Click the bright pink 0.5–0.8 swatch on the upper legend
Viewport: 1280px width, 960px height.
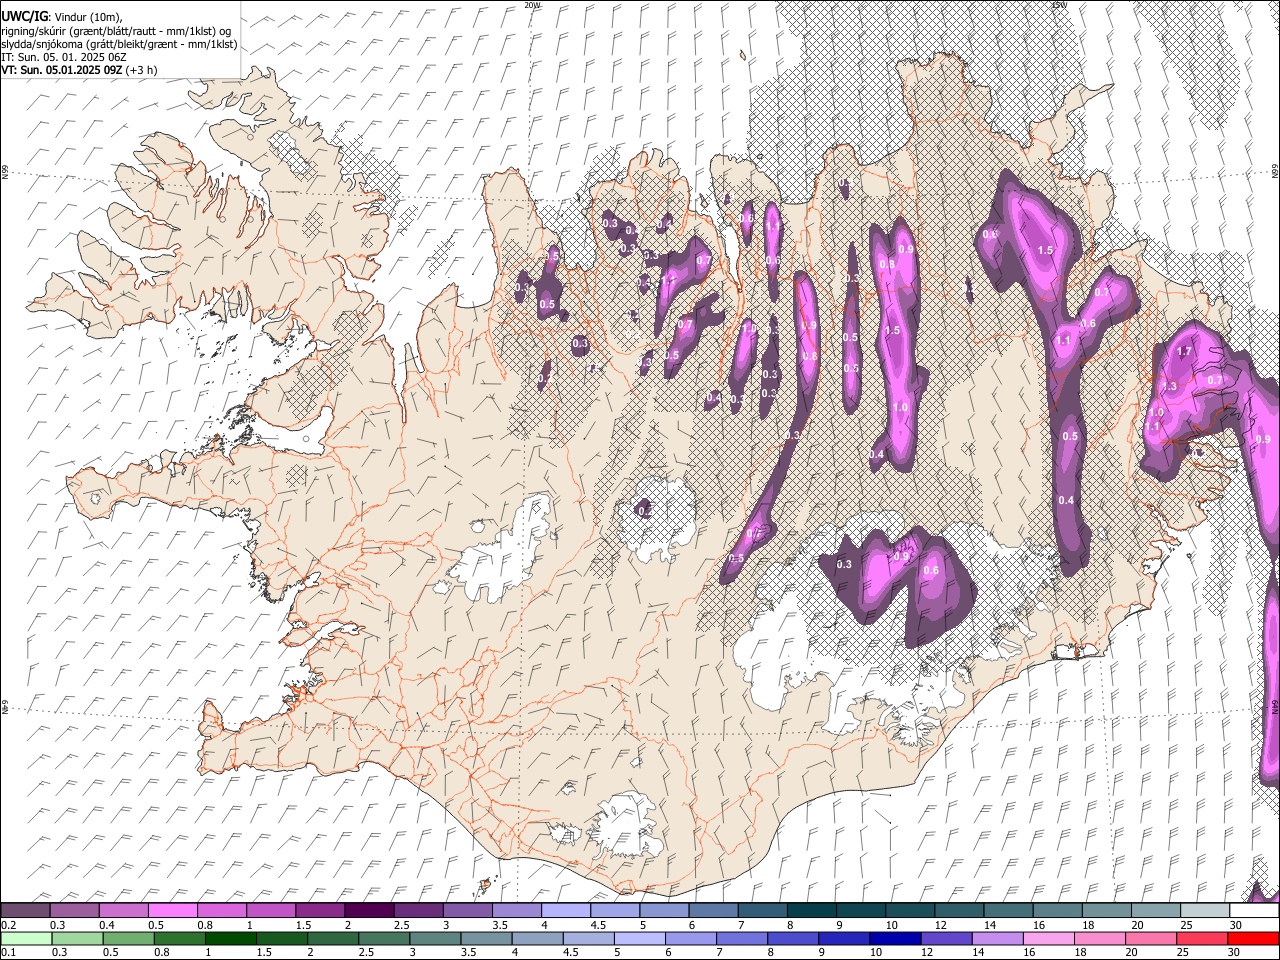click(x=172, y=911)
